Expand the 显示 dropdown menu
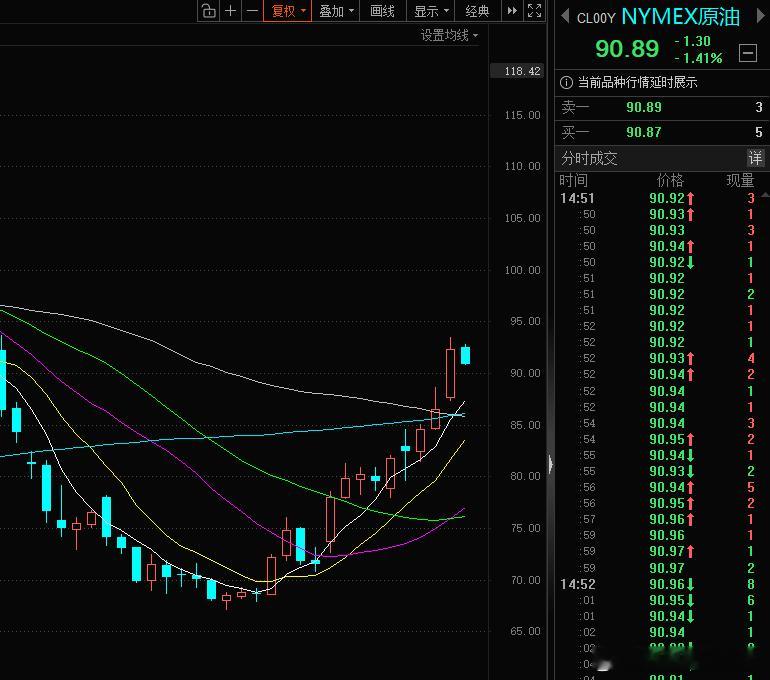Image resolution: width=770 pixels, height=680 pixels. point(431,11)
